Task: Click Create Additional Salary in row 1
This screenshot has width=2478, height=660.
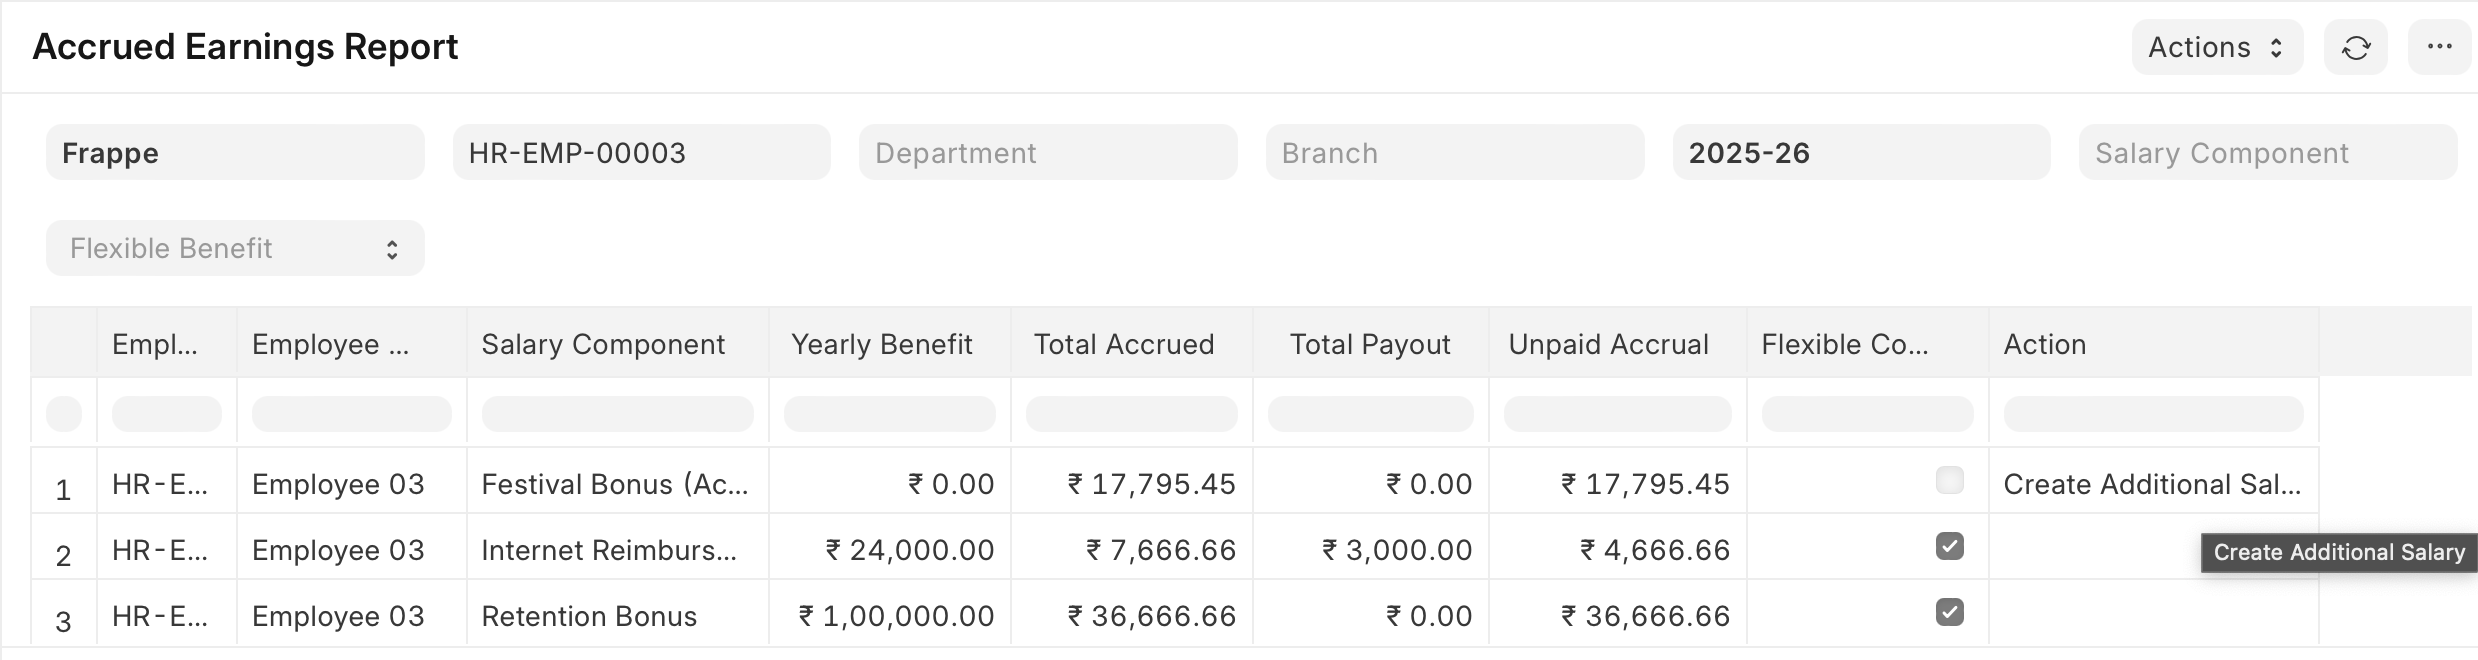Action: [x=2152, y=484]
